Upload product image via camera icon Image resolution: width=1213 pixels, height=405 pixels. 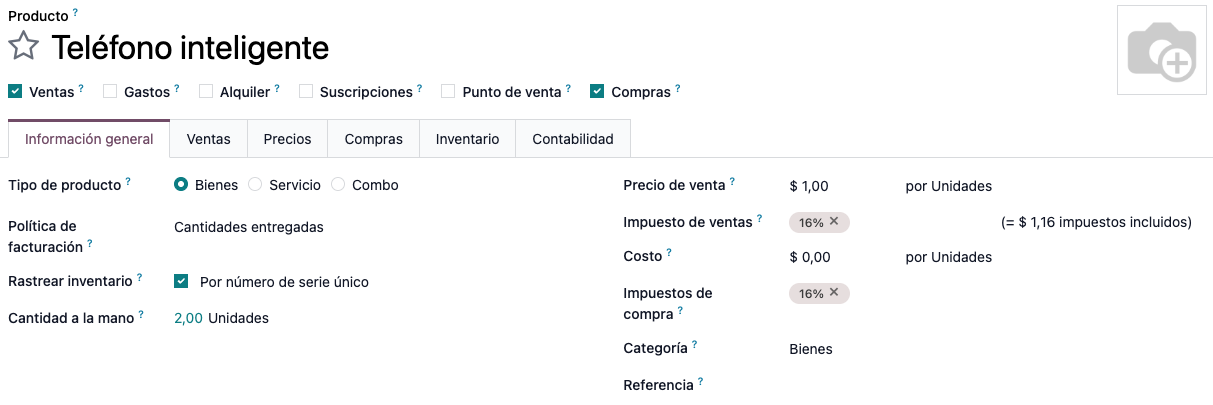[x=1161, y=51]
